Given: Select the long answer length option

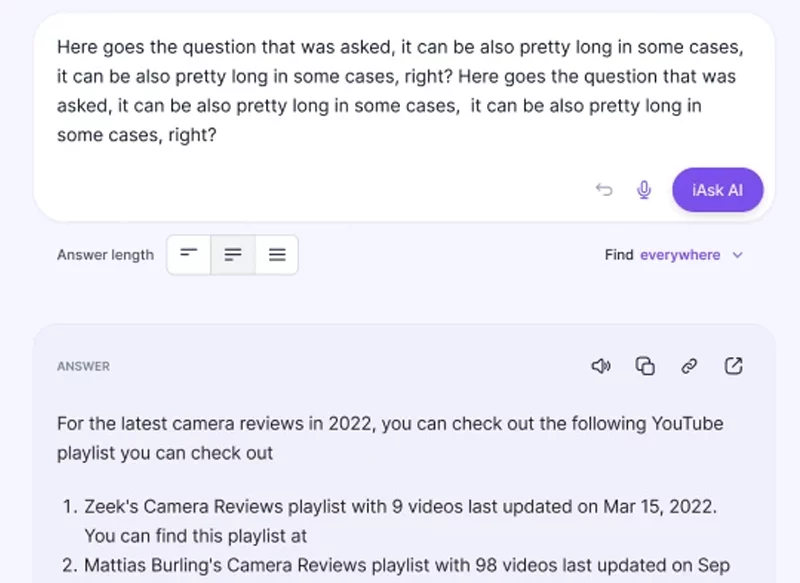Looking at the screenshot, I should 277,255.
